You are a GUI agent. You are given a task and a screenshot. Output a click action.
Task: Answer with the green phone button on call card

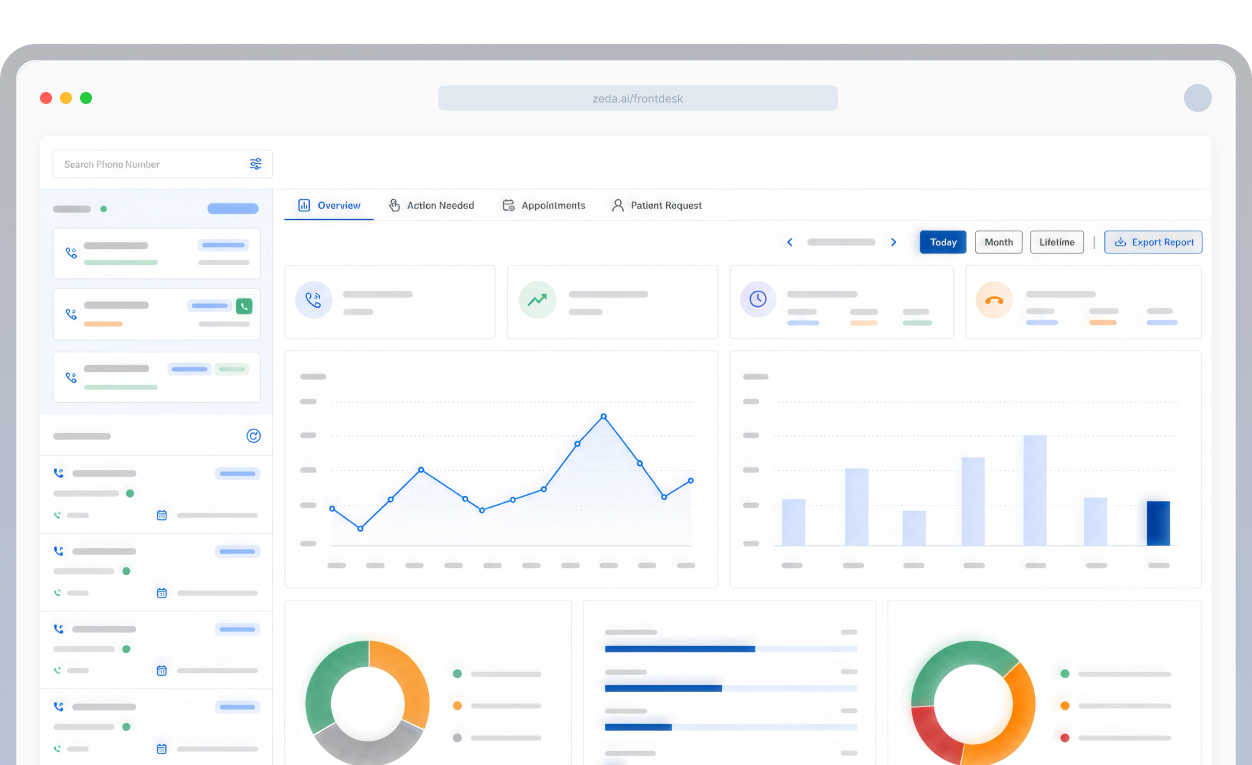(244, 306)
